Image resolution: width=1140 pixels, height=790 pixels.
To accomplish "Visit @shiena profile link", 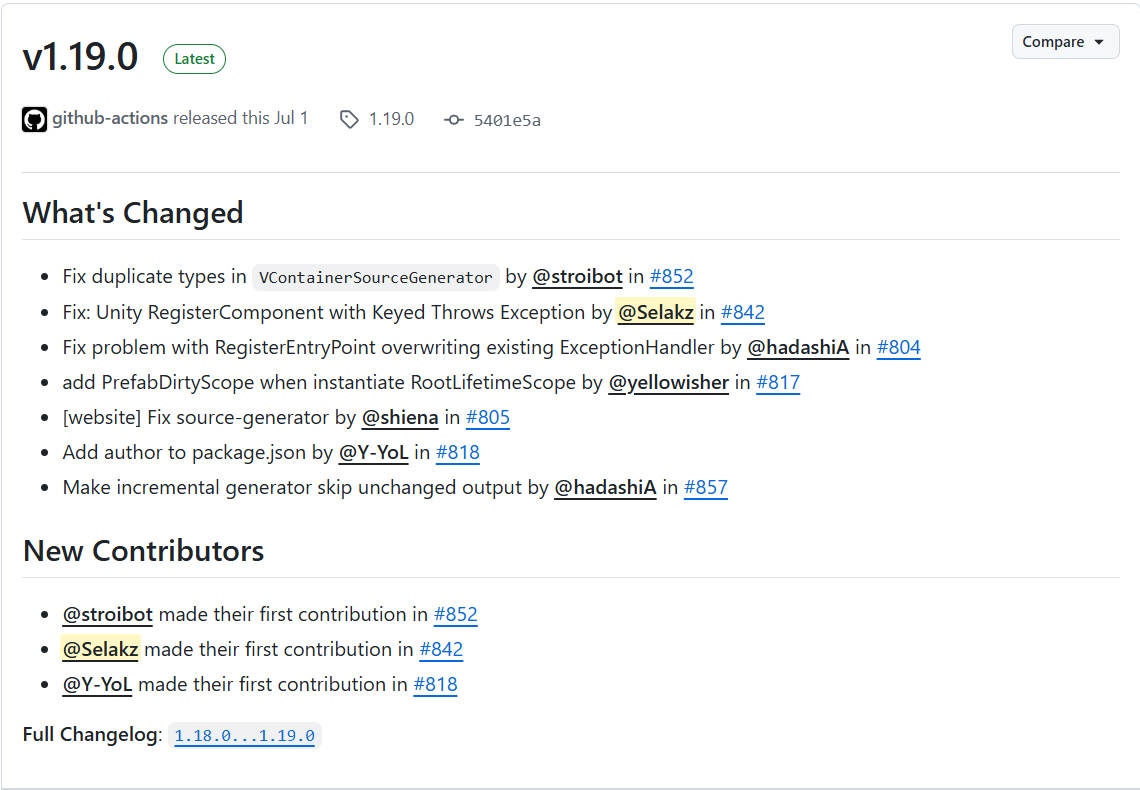I will (x=400, y=418).
